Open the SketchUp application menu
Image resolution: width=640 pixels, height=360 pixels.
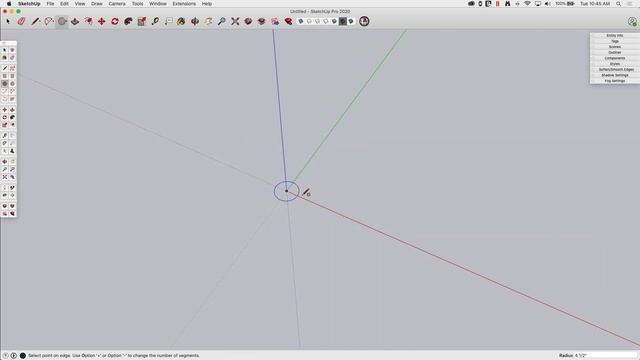click(29, 4)
